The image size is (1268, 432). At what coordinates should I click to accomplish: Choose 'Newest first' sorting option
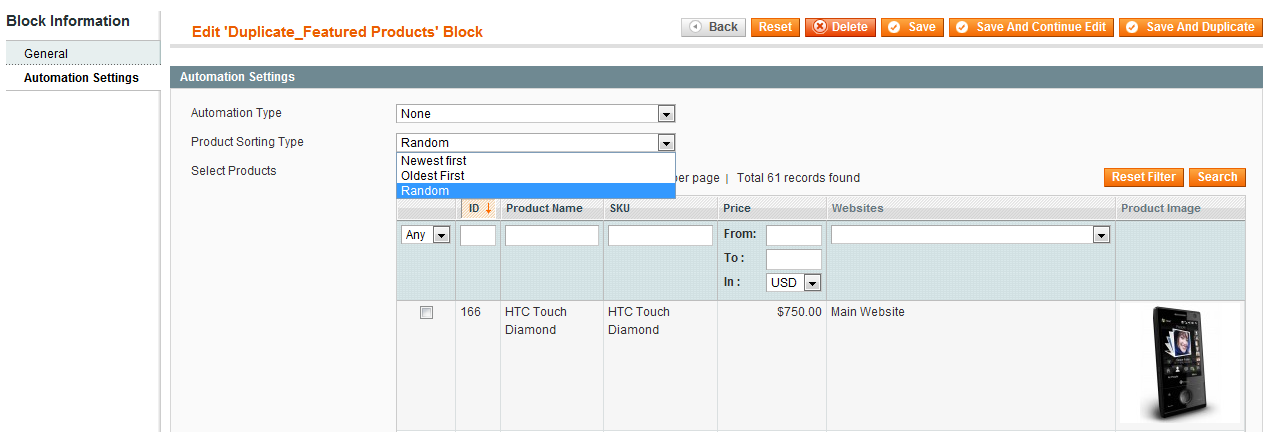[536, 160]
